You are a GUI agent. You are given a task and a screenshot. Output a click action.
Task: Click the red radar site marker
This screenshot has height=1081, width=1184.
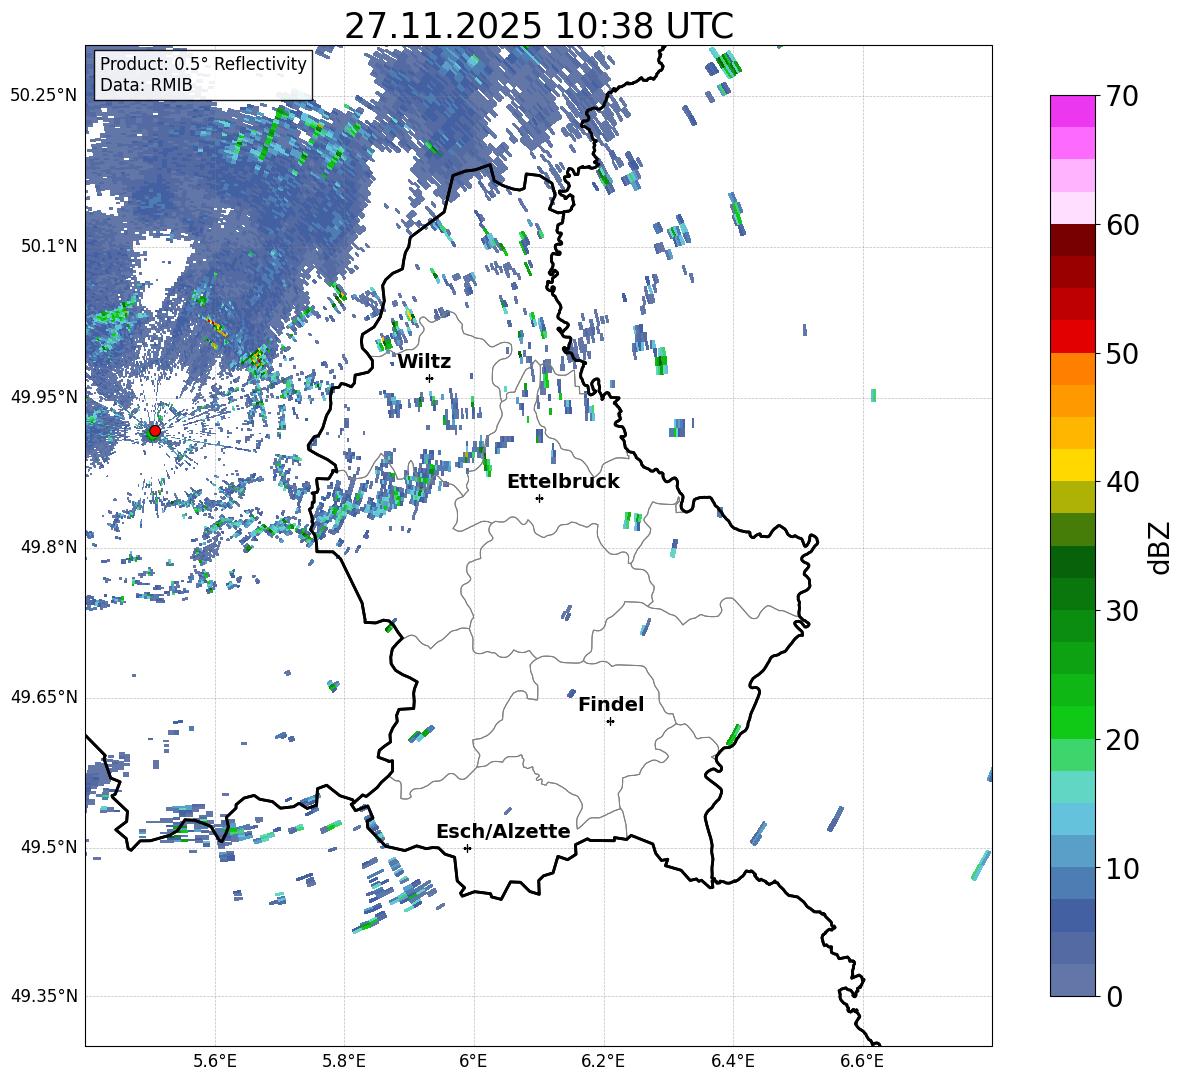coord(155,430)
